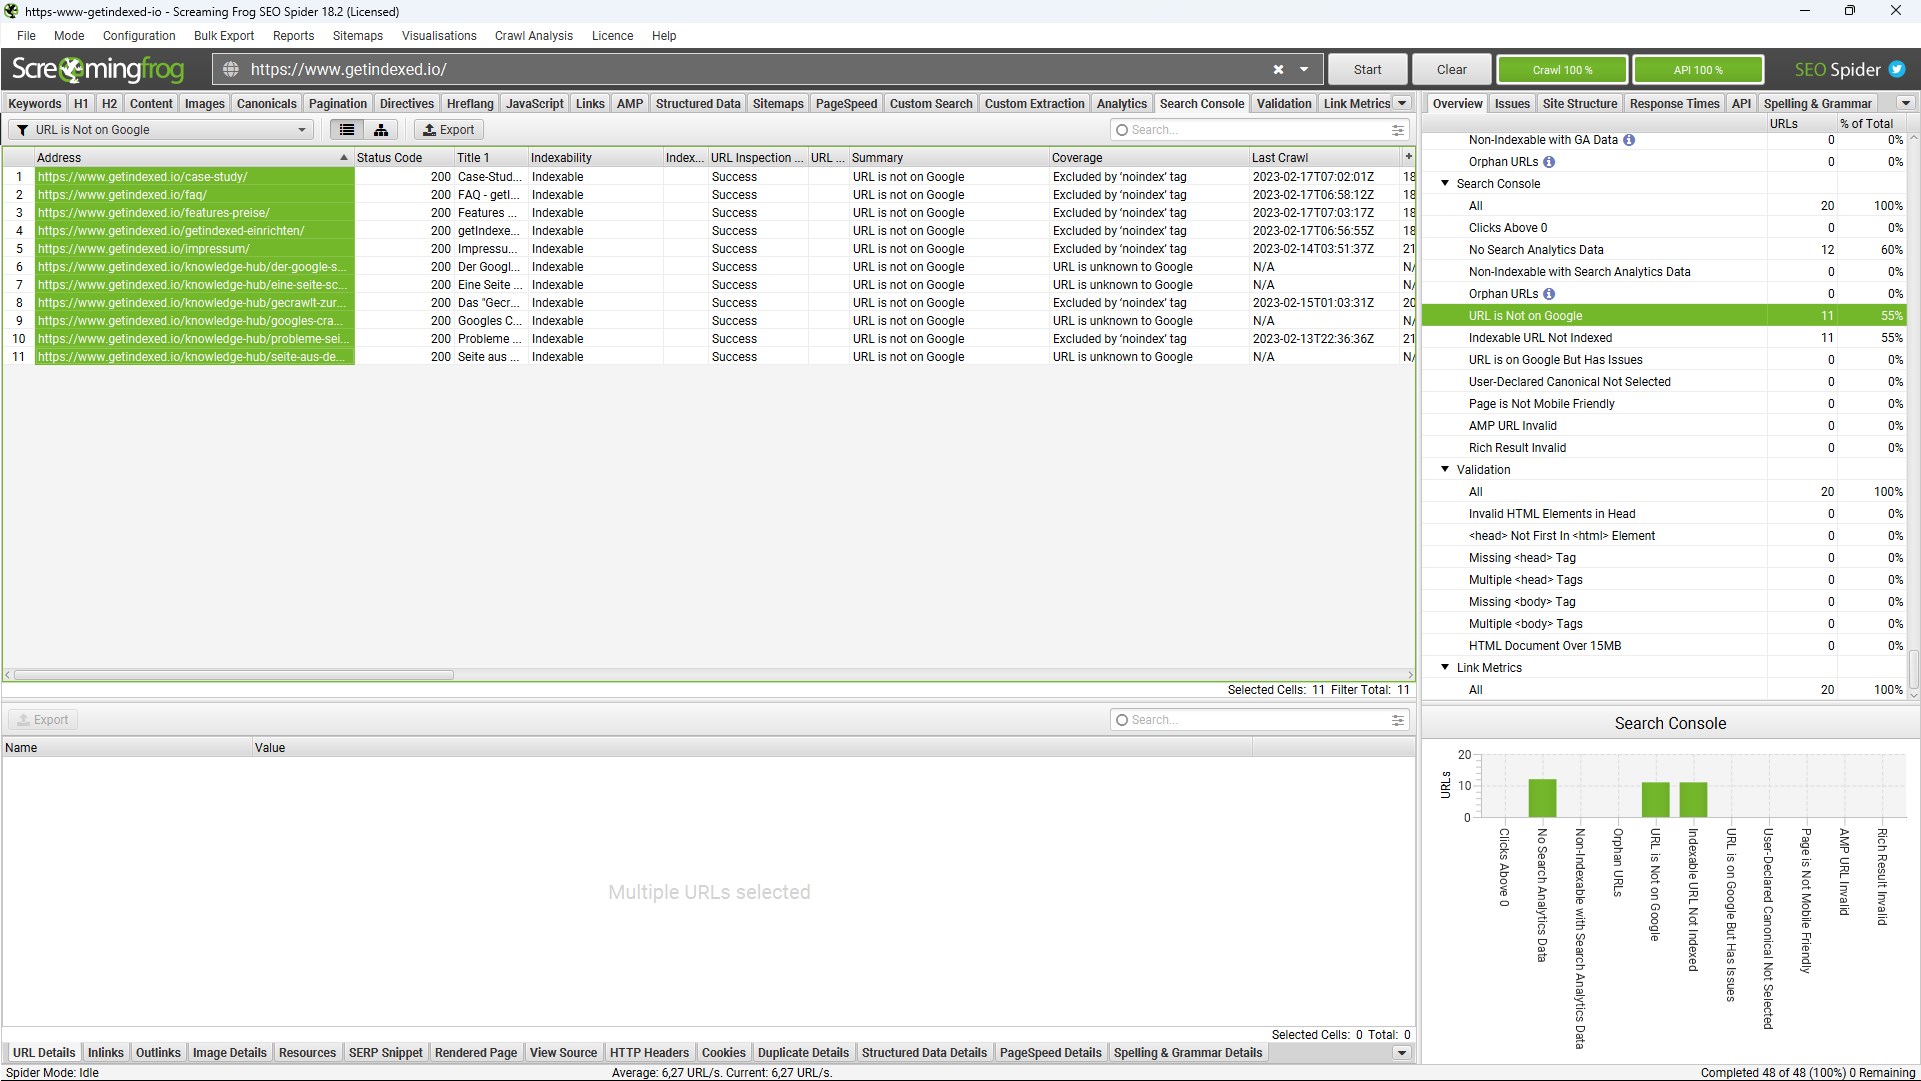
Task: Click info icon beside first Orphan URLs row
Action: 1549,162
